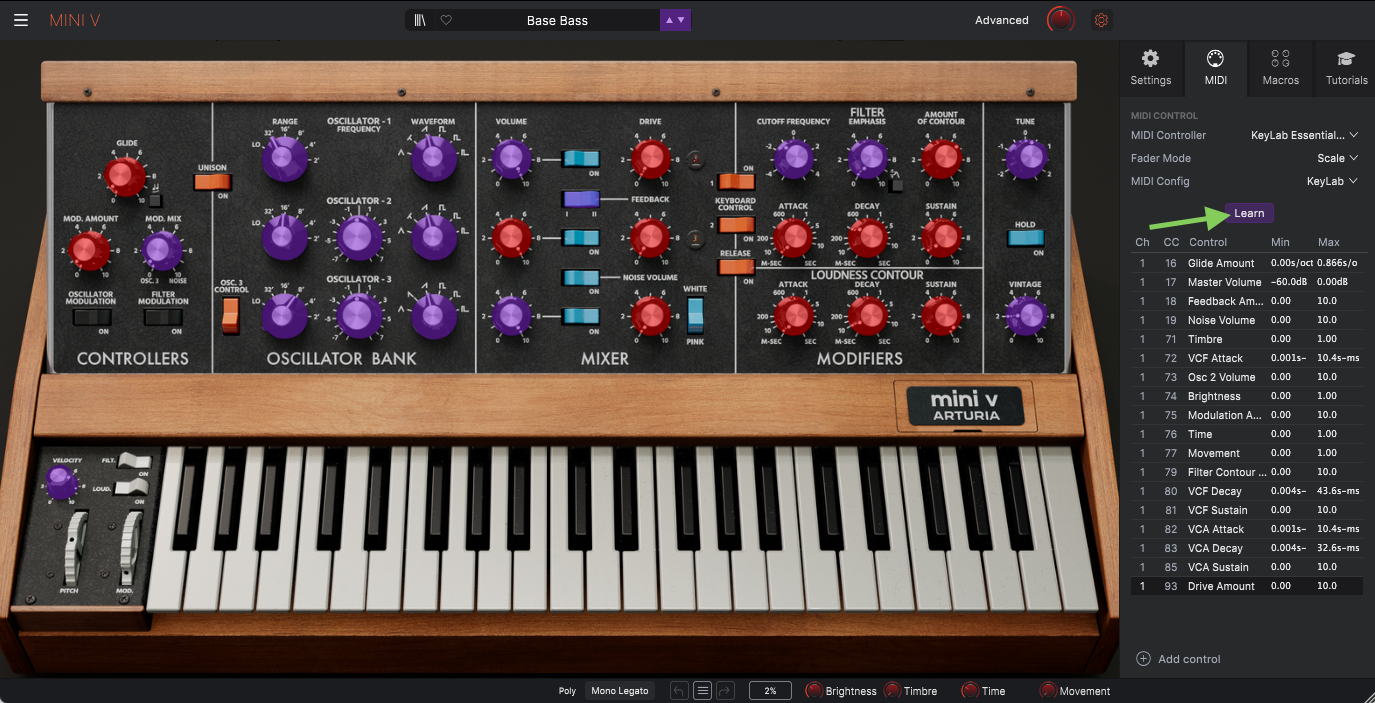Open the edit history list icon
This screenshot has width=1375, height=703.
703,690
